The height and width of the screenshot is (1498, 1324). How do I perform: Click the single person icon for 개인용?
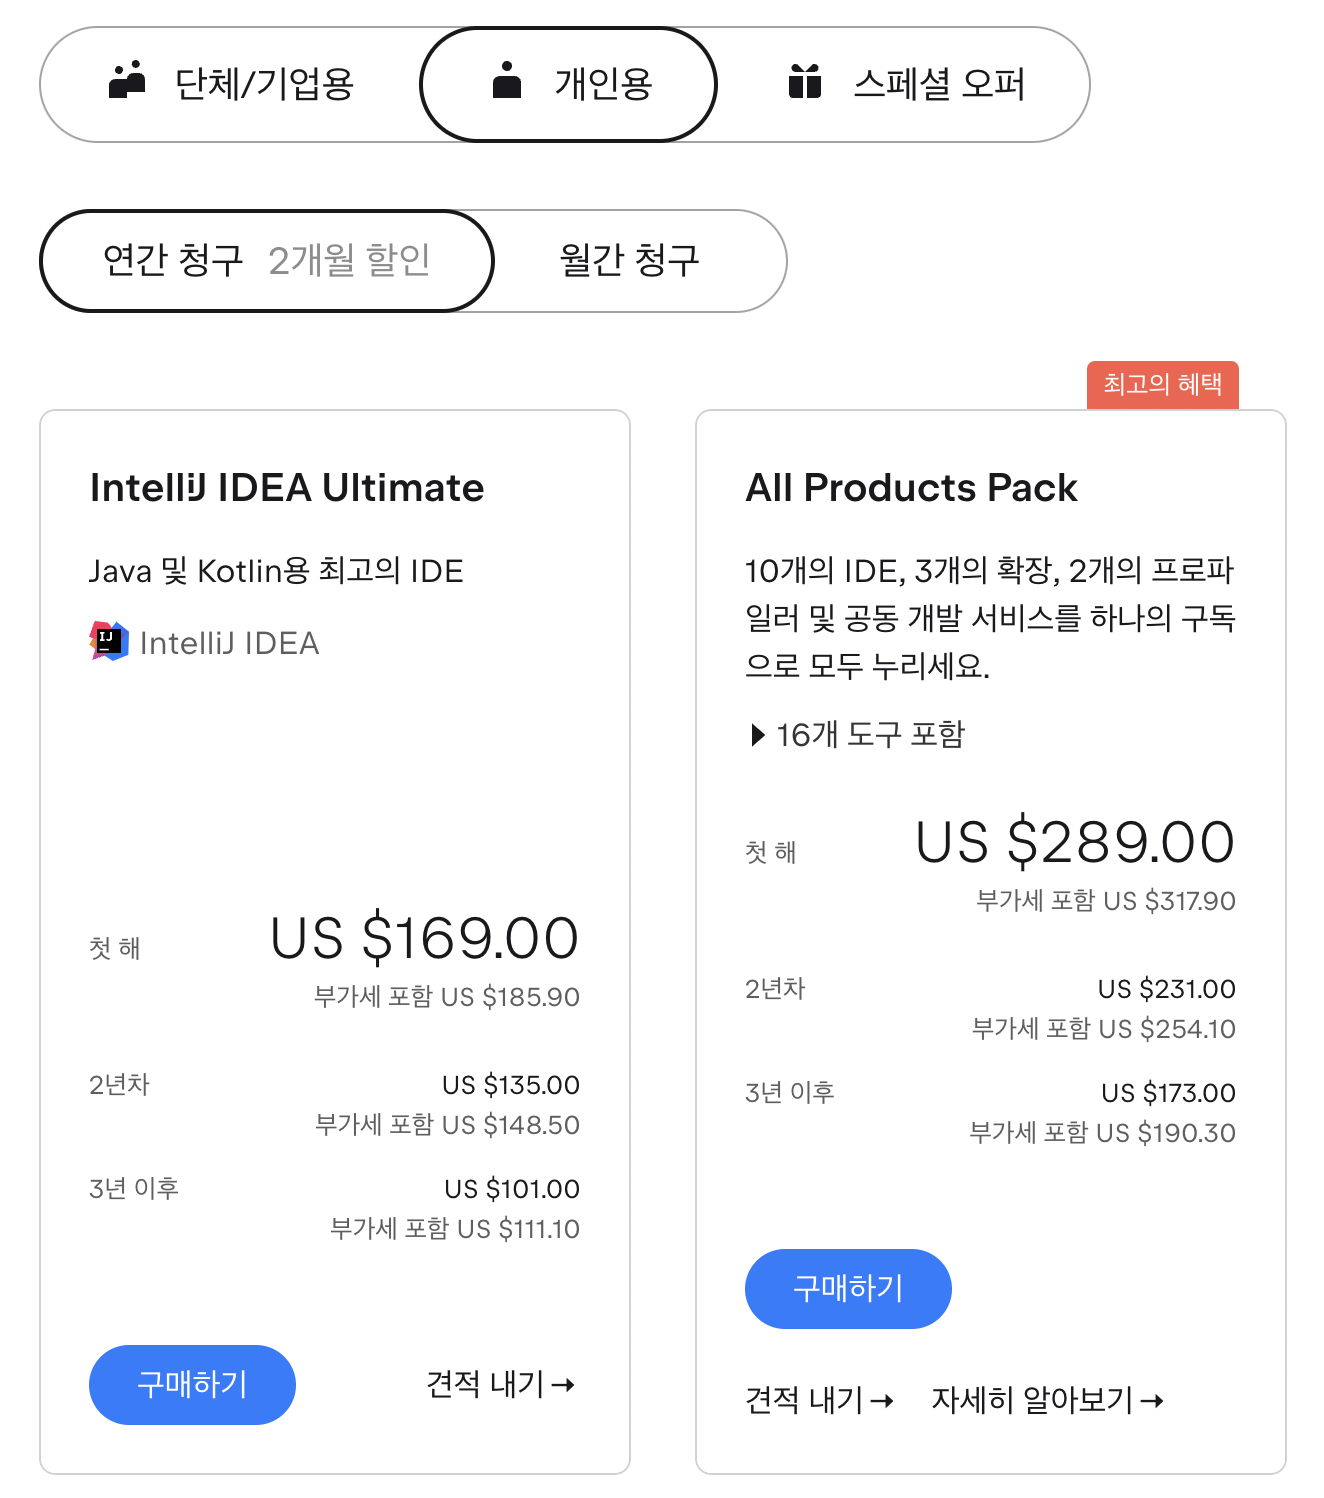[x=507, y=80]
